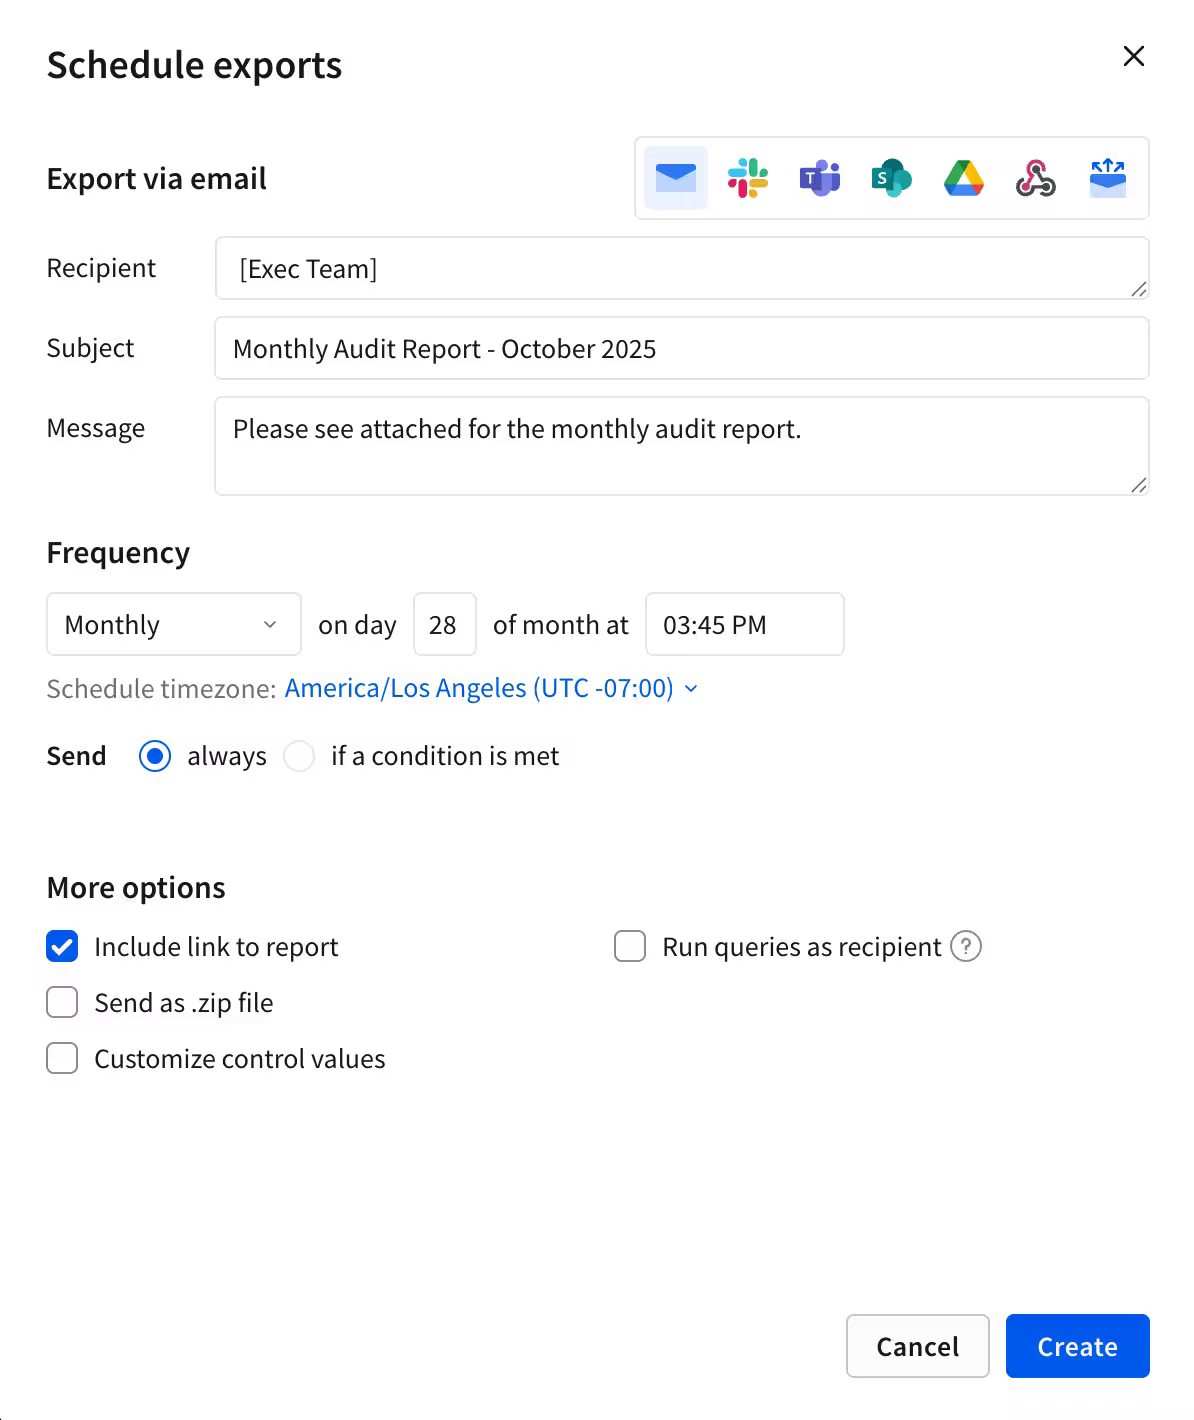The width and height of the screenshot is (1194, 1420).
Task: Choose the webhook export icon
Action: (x=1036, y=178)
